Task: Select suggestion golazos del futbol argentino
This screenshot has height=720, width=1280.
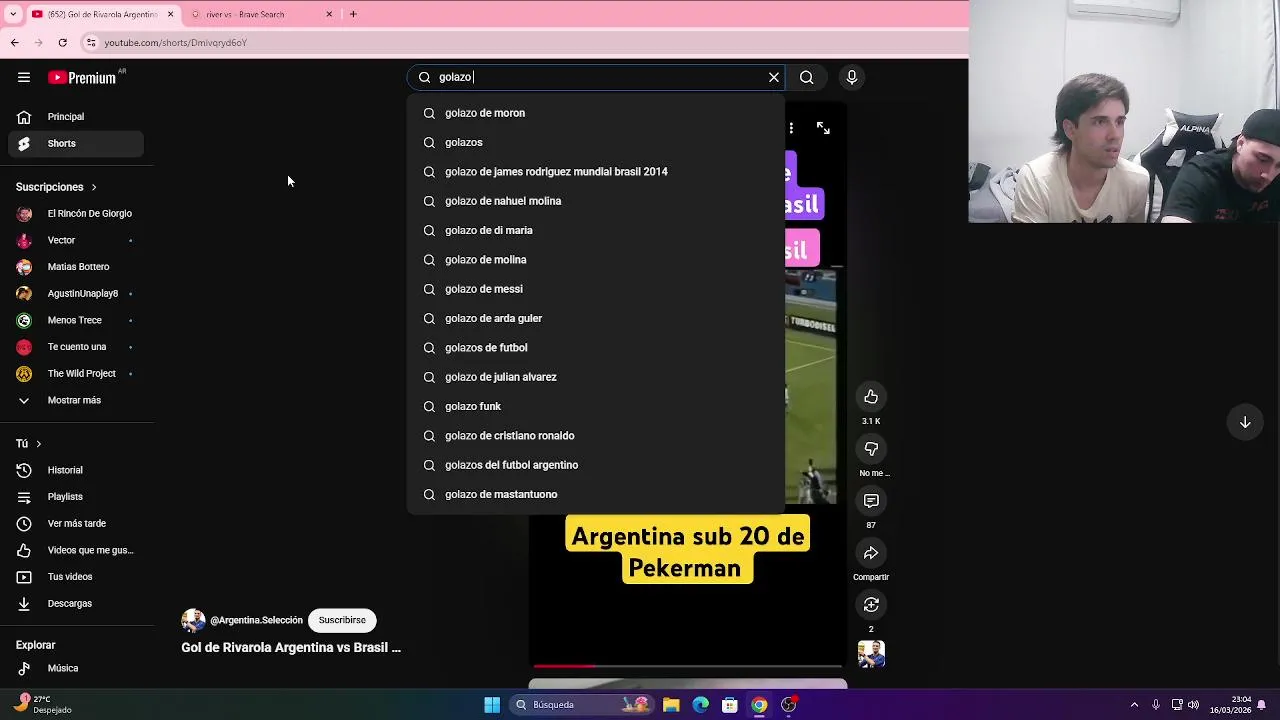Action: pyautogui.click(x=595, y=465)
